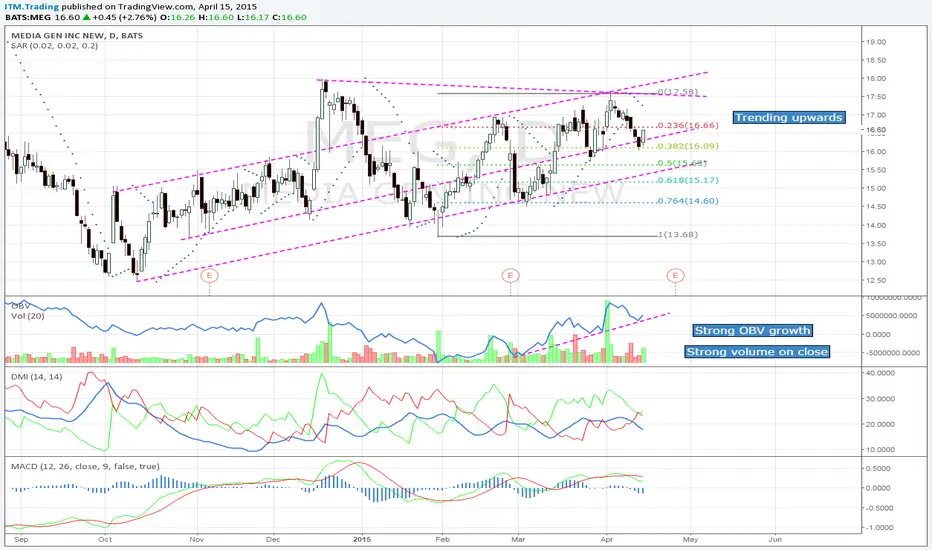932x550 pixels.
Task: Click the L:16.17 low value in header
Action: coord(254,17)
